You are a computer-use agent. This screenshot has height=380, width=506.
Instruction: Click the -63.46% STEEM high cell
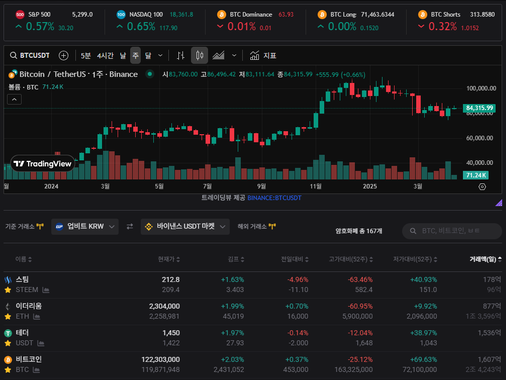click(360, 280)
